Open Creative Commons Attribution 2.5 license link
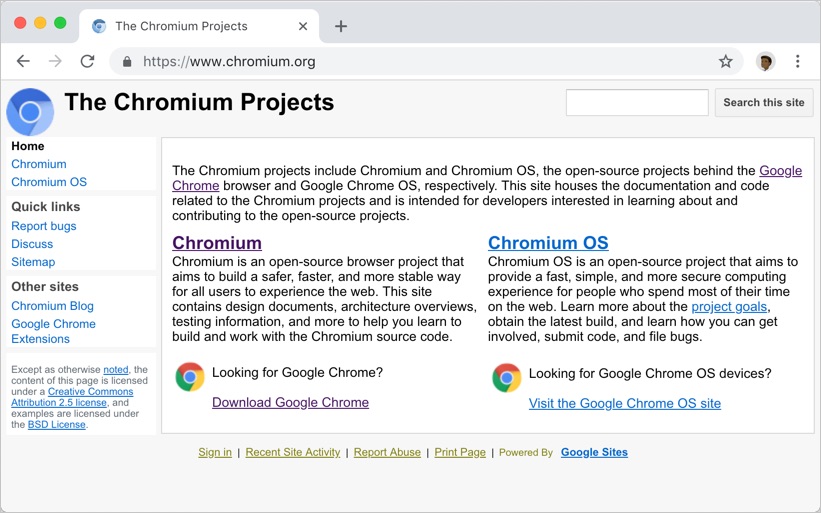The height and width of the screenshot is (513, 821). point(73,397)
